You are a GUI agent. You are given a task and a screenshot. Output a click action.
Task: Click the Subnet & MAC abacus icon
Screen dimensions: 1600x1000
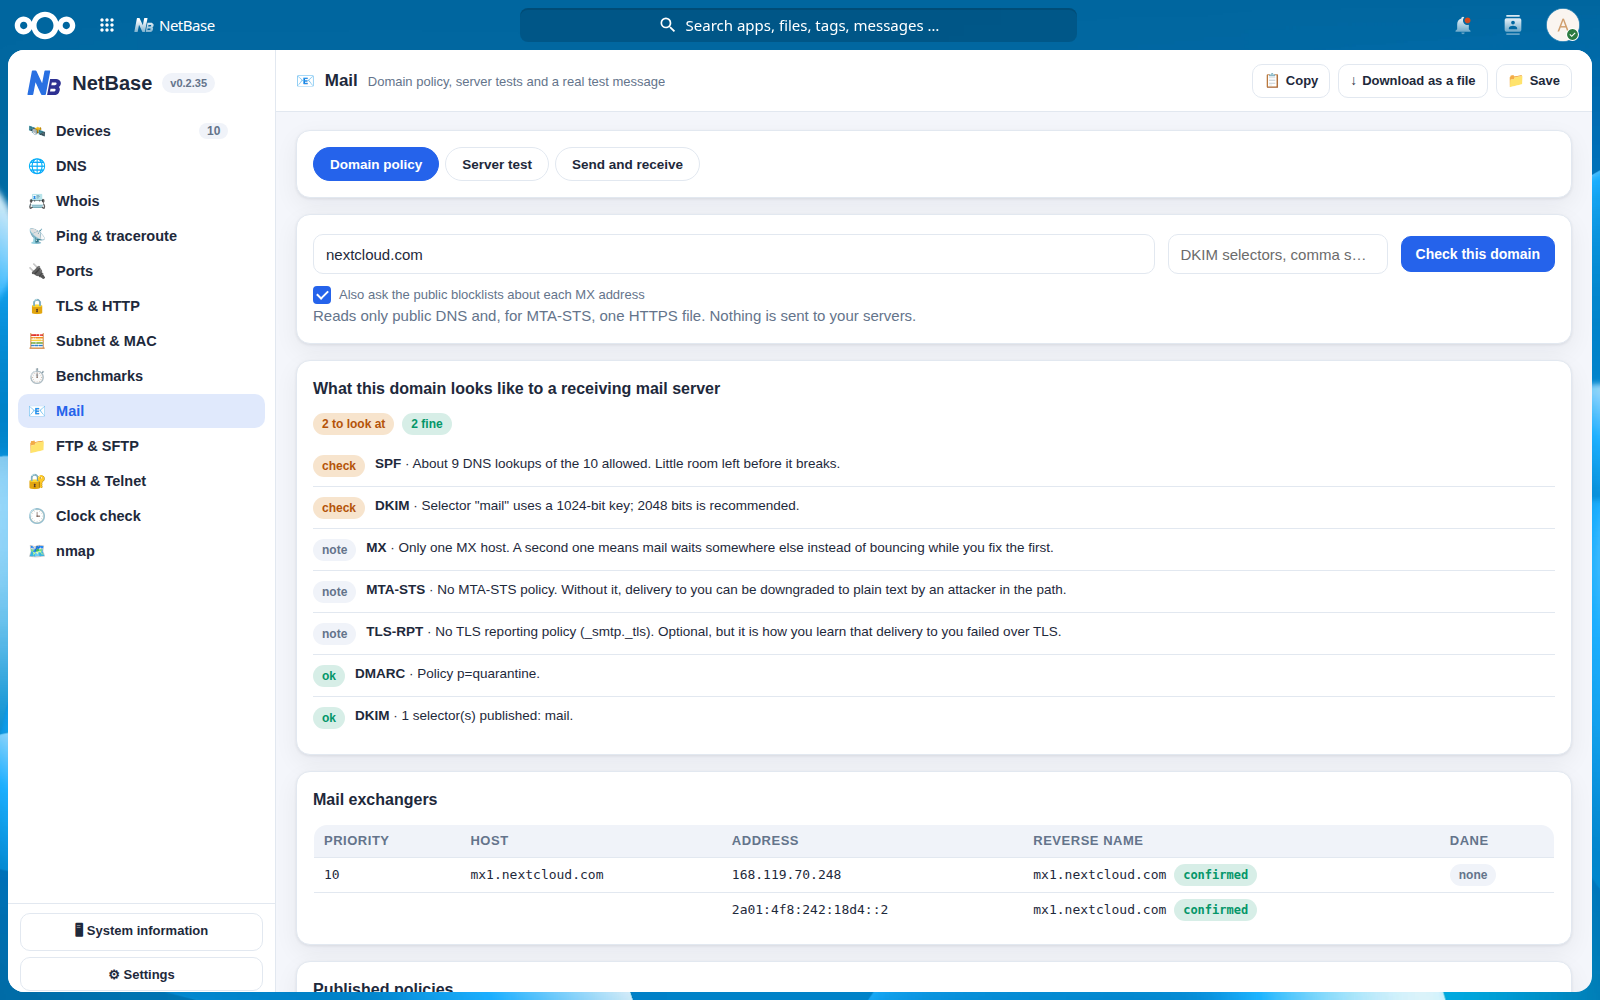coord(37,341)
